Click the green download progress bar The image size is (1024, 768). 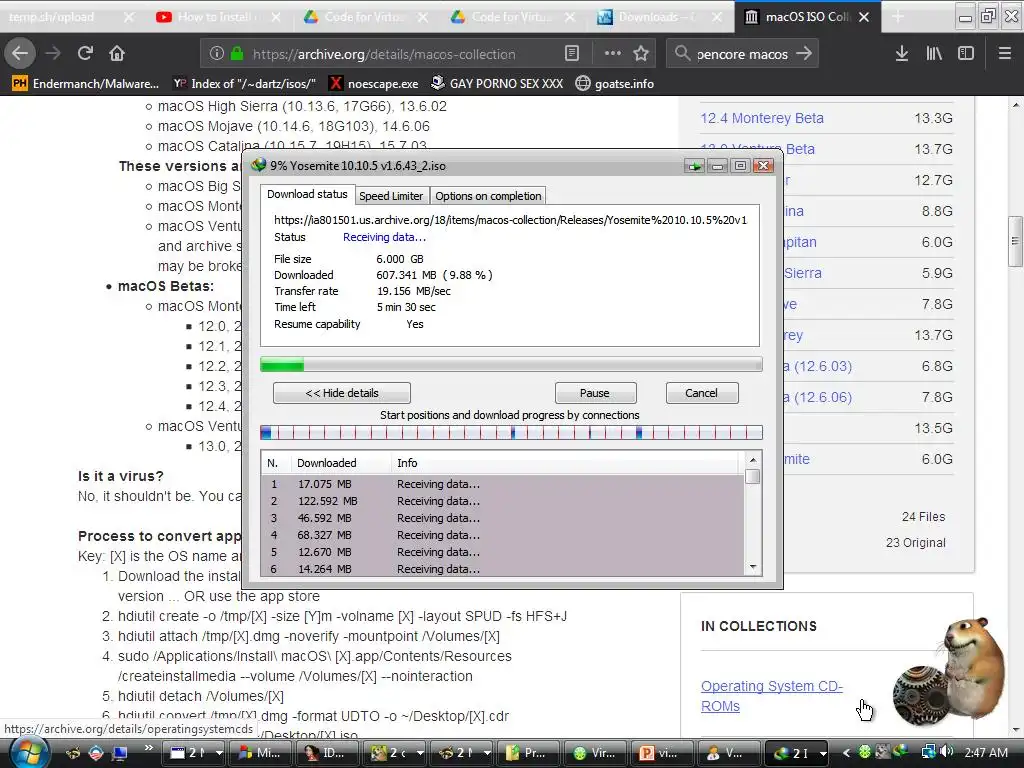(511, 364)
